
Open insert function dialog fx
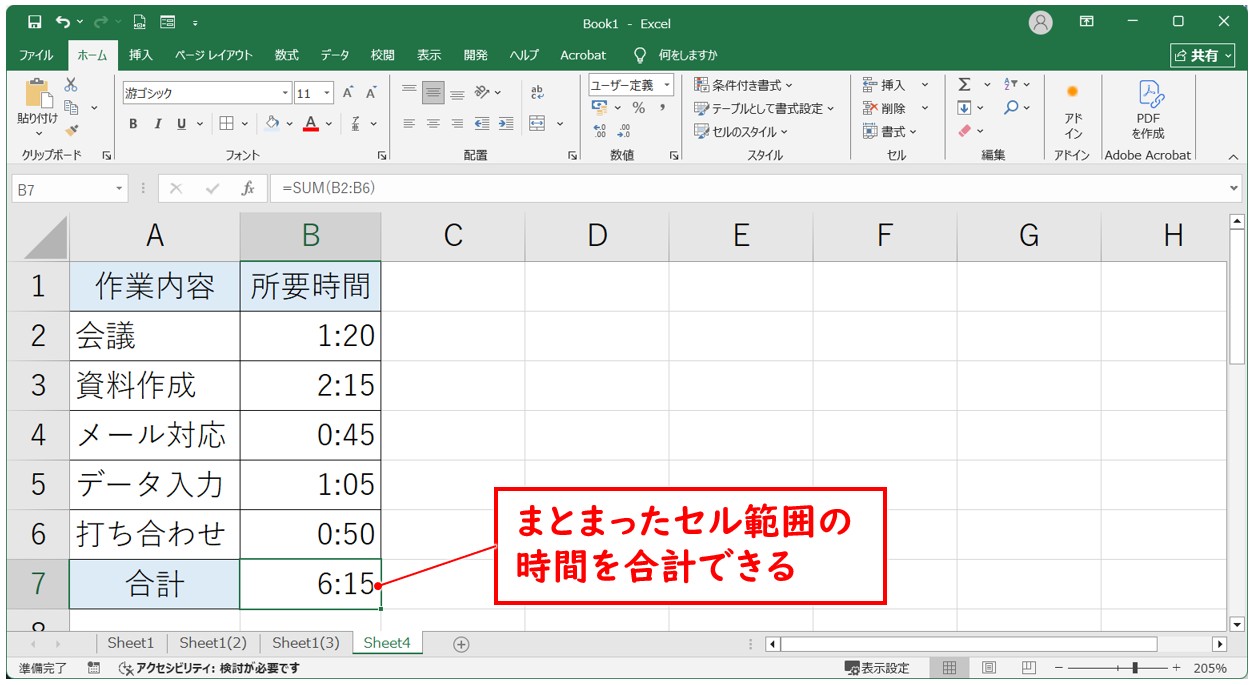248,188
